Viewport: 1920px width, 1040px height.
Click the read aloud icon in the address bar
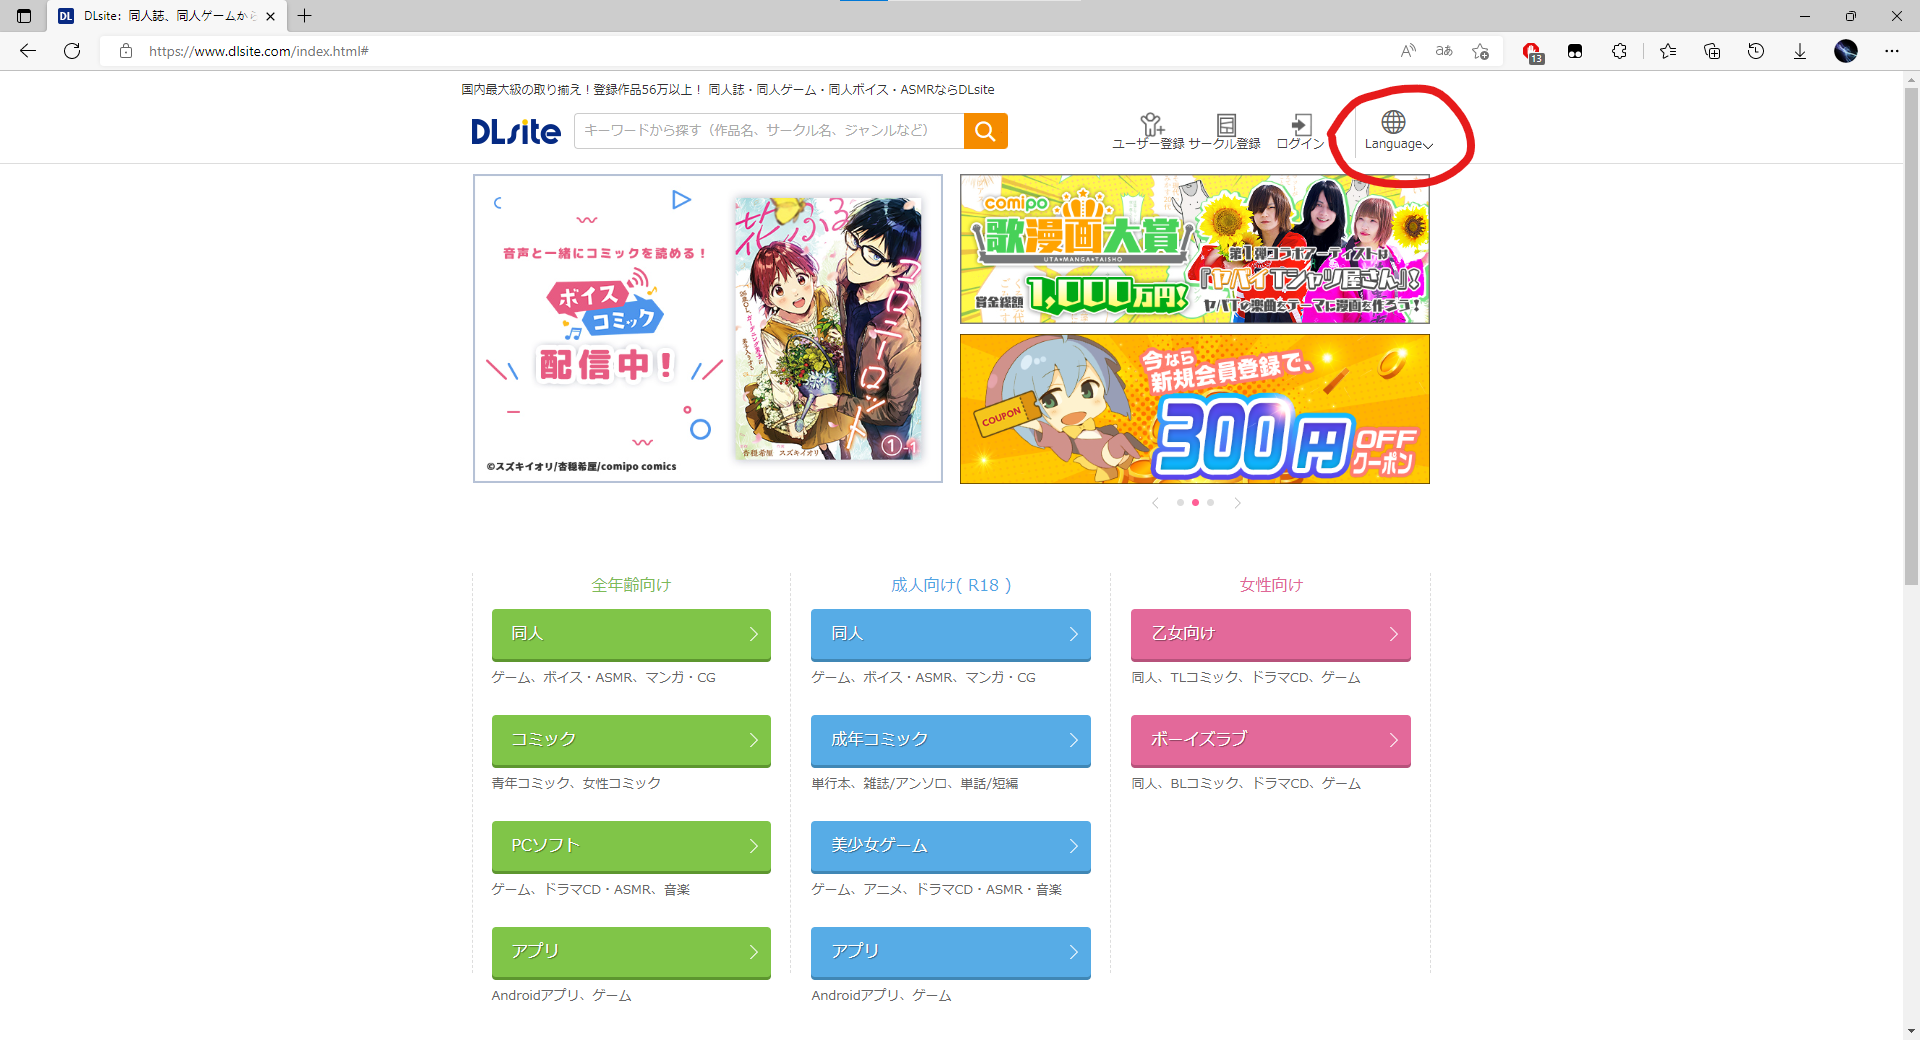1407,50
